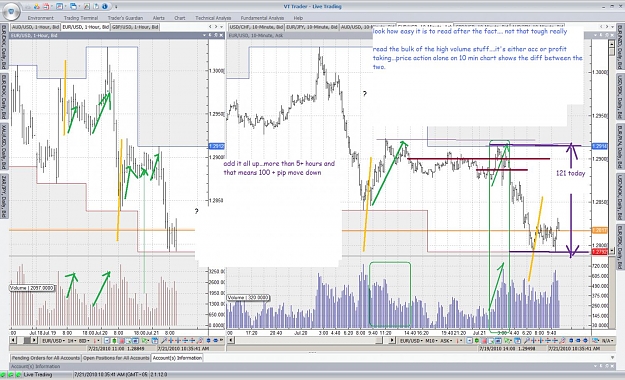The width and height of the screenshot is (625, 380).
Task: Click the monitor icon beside N/A in right toolbar
Action: (596, 341)
